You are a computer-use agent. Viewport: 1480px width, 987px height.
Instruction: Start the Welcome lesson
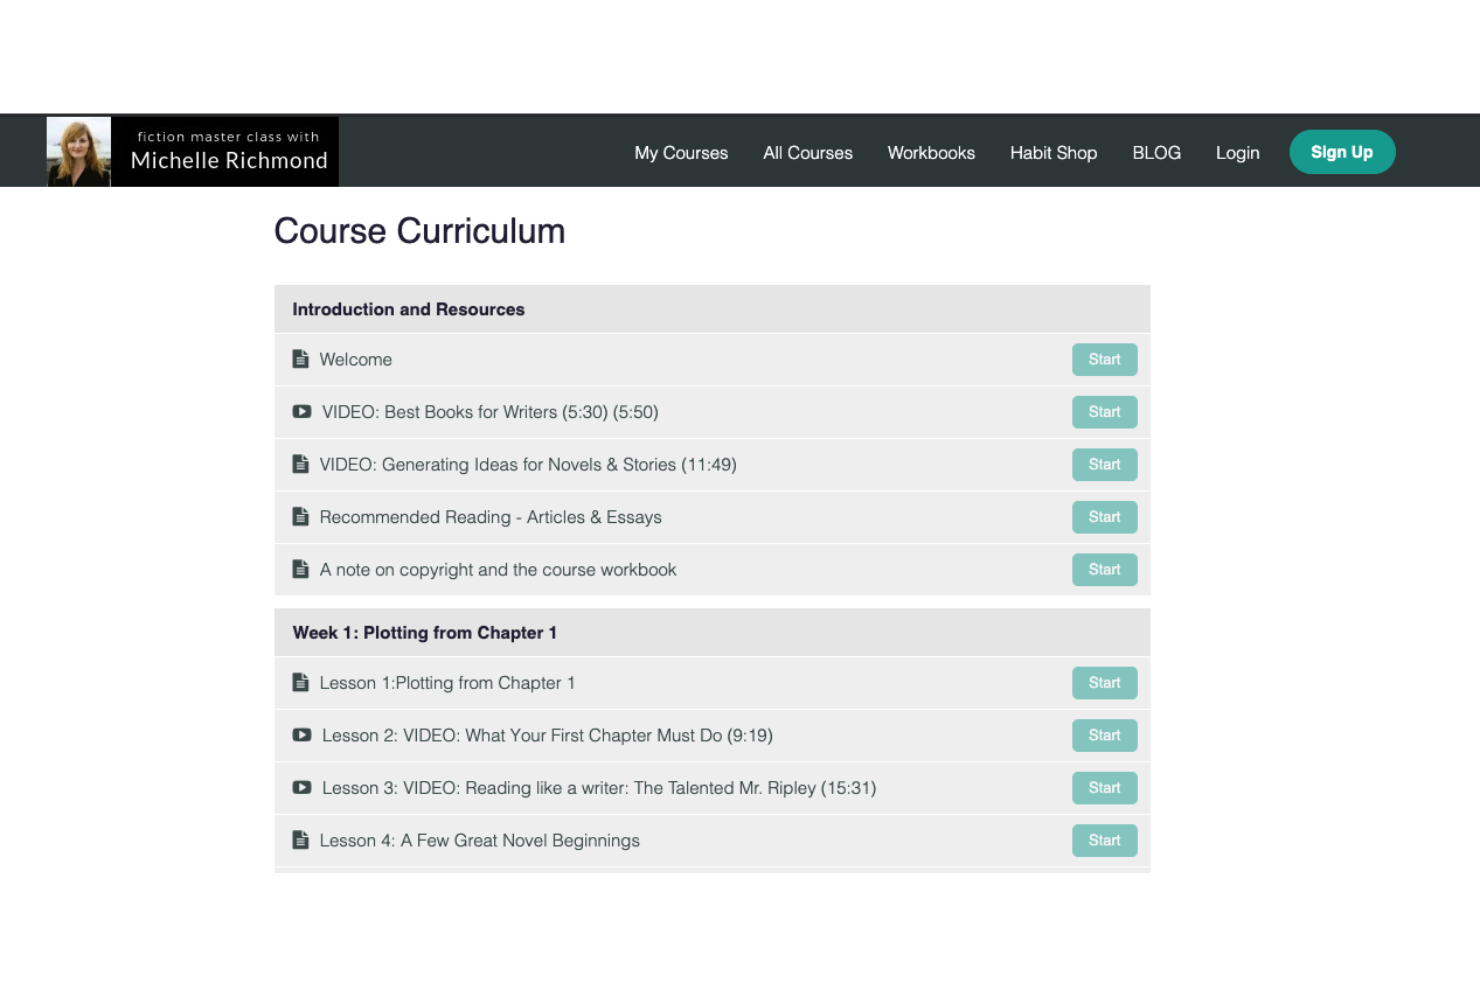coord(1104,358)
